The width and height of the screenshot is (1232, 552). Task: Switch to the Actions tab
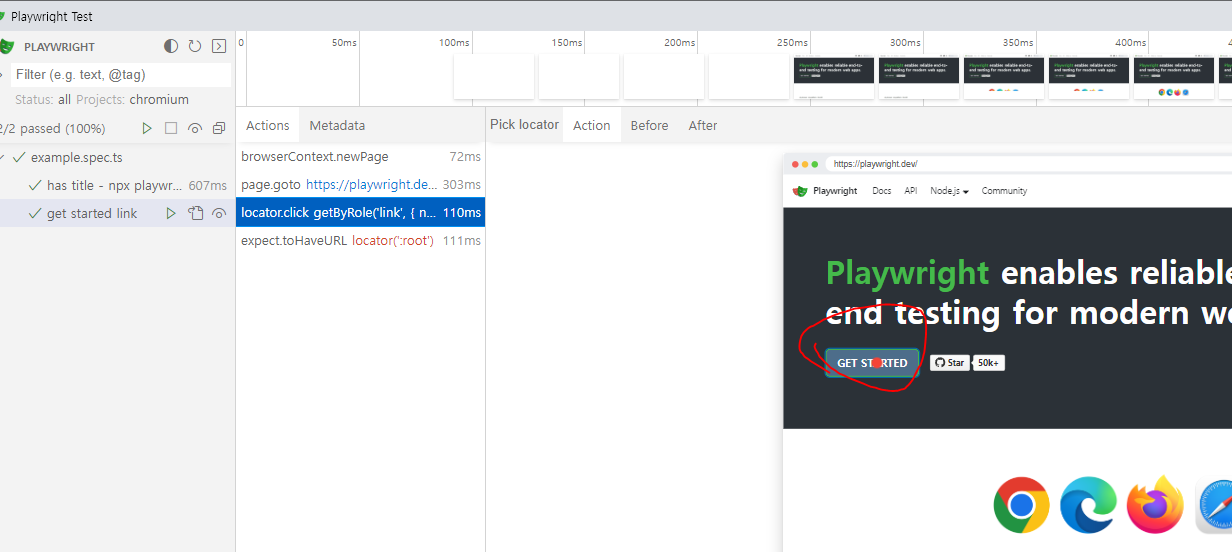click(x=267, y=125)
